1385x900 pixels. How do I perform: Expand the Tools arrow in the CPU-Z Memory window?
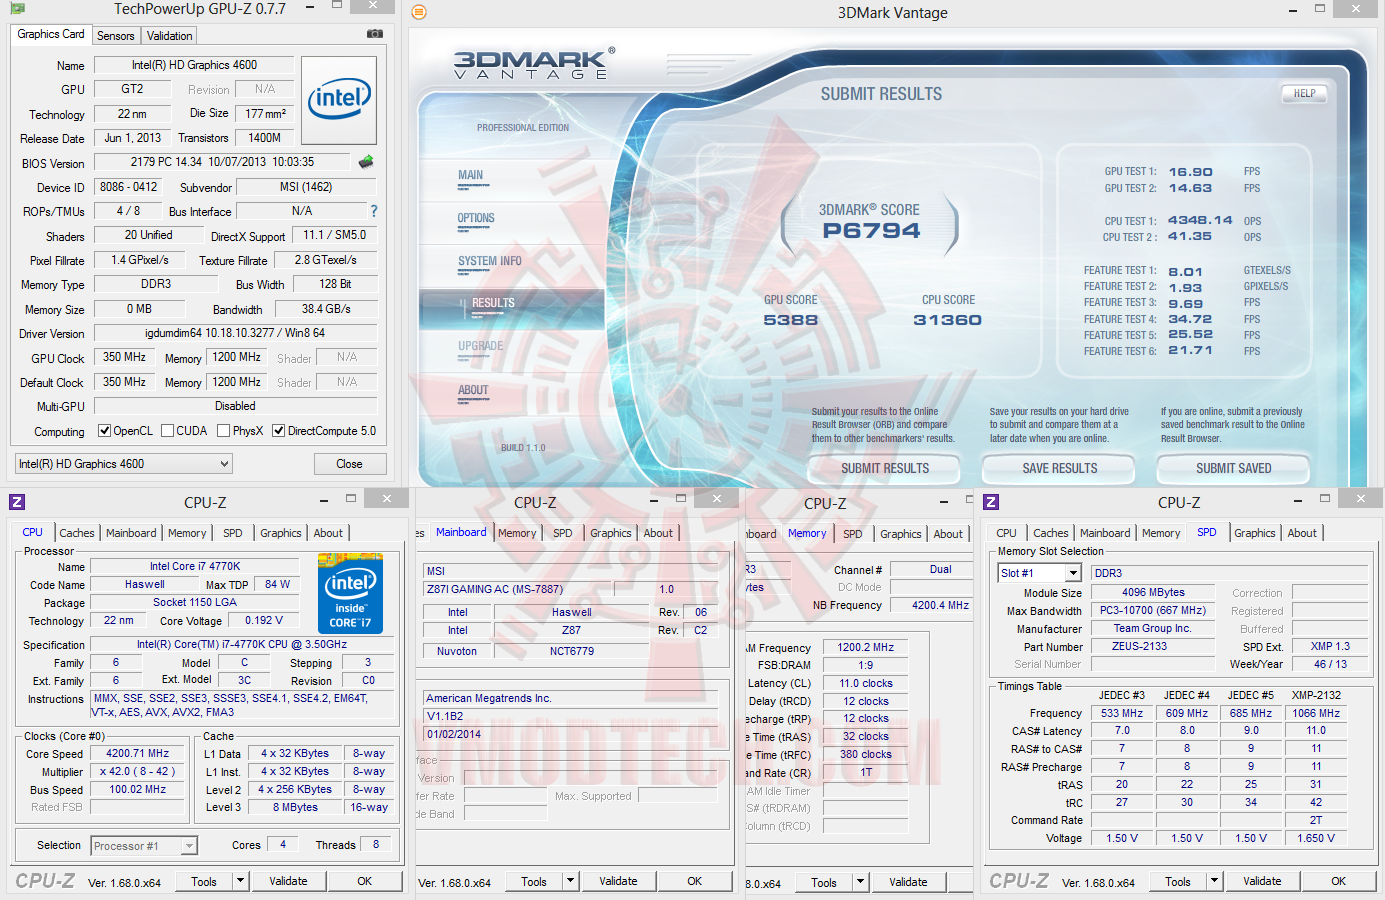point(860,882)
